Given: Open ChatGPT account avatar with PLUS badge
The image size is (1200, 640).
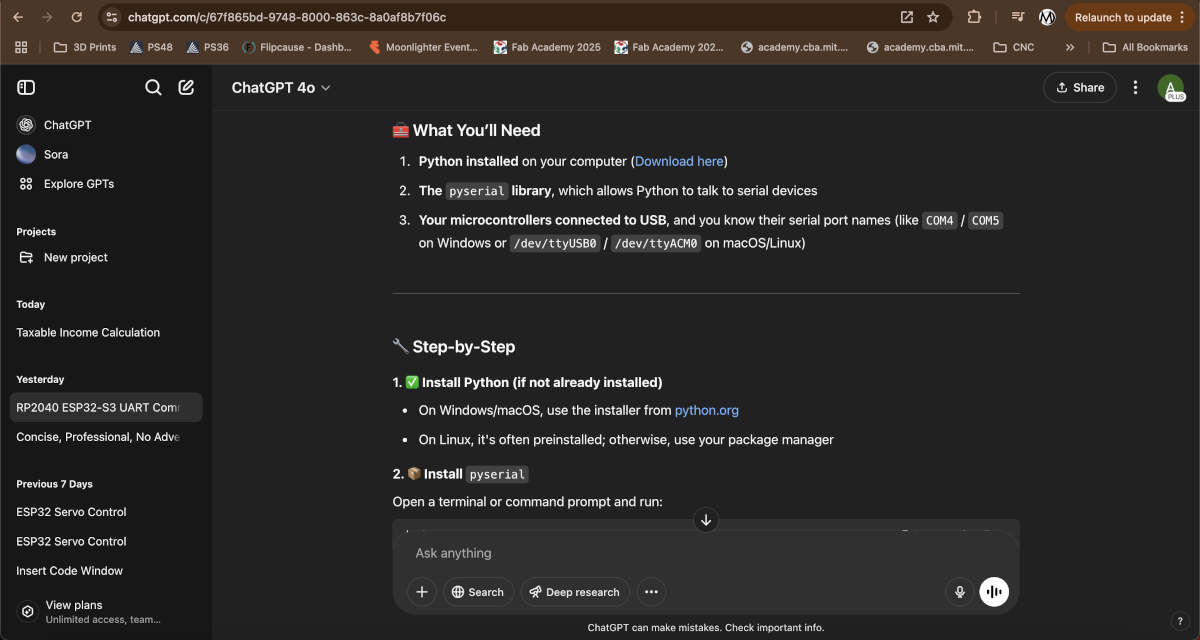Looking at the screenshot, I should click(x=1170, y=88).
